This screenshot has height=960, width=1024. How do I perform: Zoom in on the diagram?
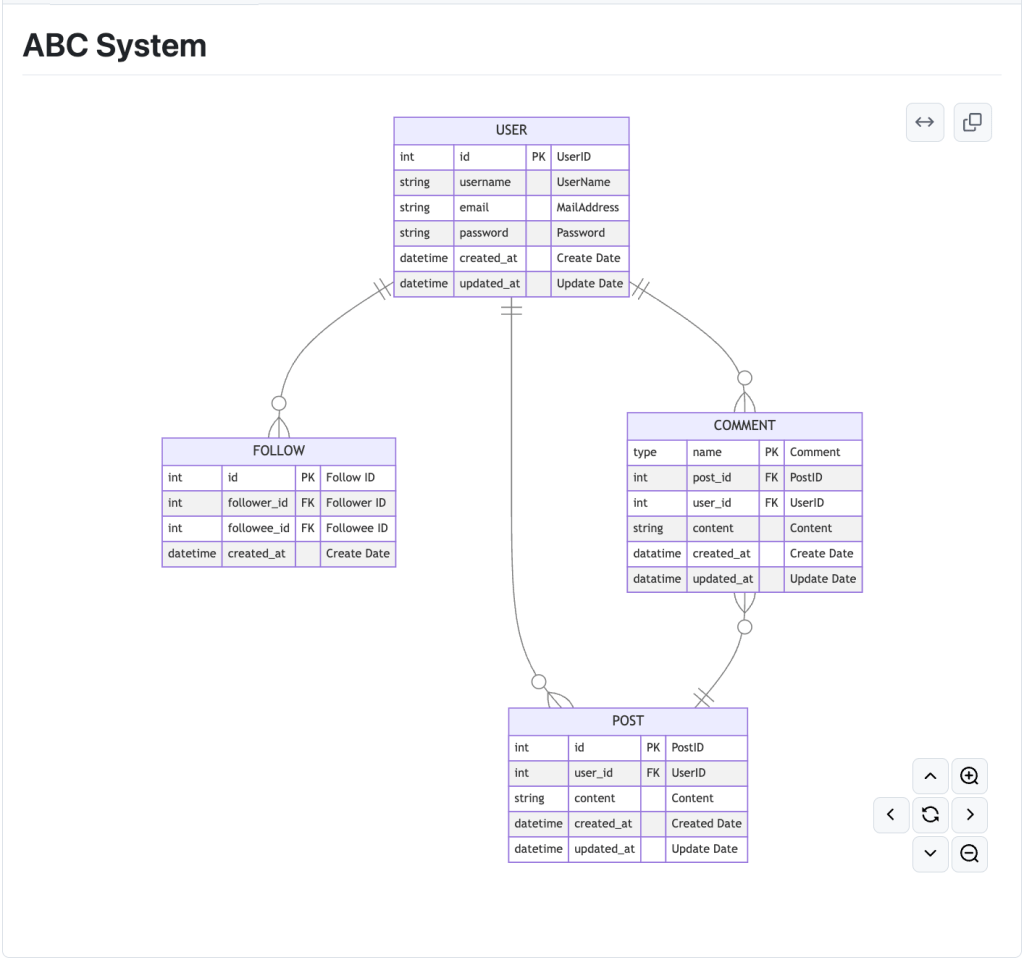click(x=969, y=776)
